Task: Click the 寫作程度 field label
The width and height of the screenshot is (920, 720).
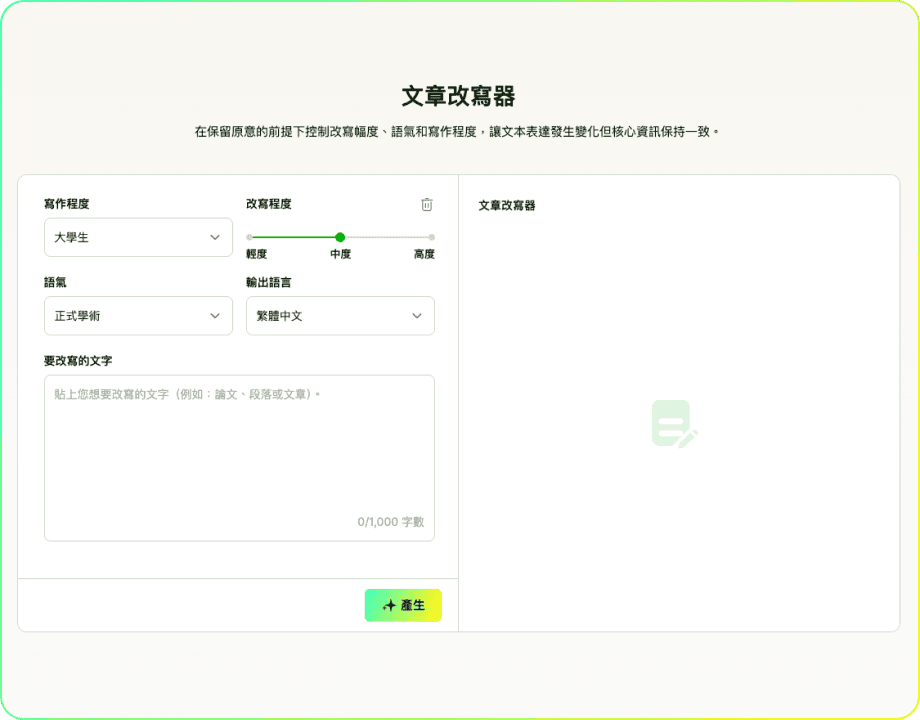Action: pyautogui.click(x=66, y=204)
